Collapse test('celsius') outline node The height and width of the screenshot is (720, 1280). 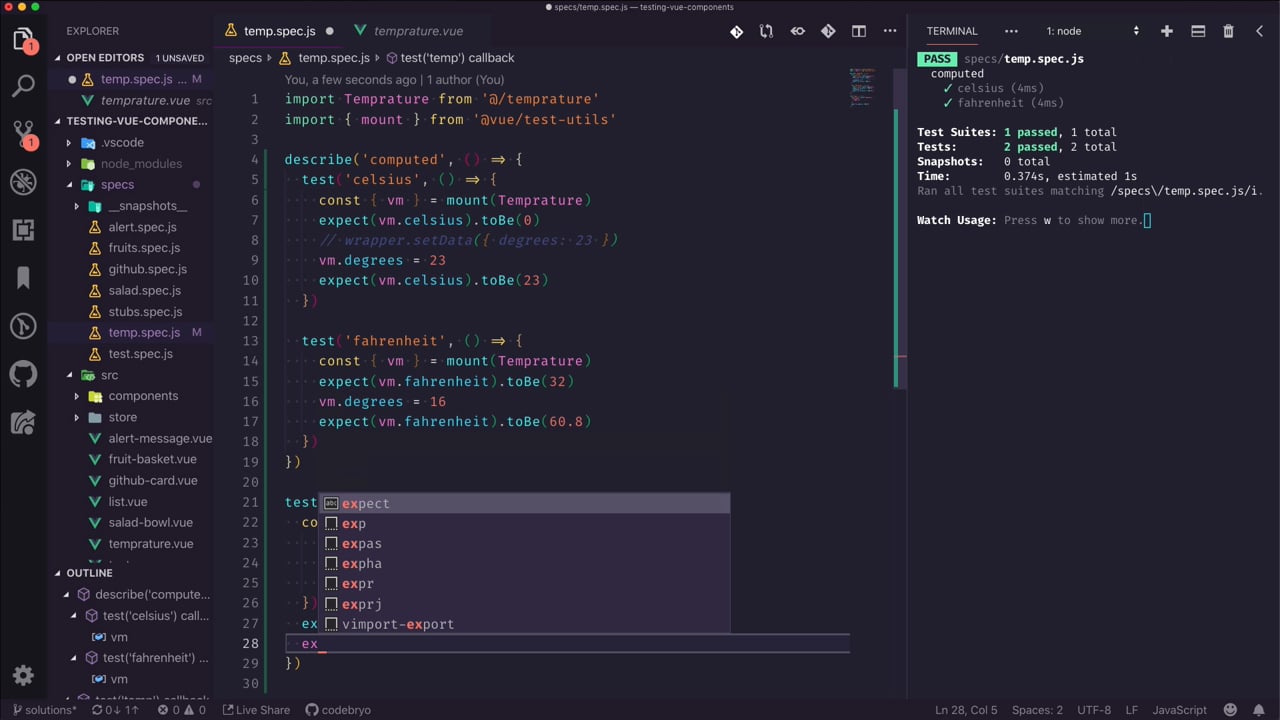[x=73, y=616]
